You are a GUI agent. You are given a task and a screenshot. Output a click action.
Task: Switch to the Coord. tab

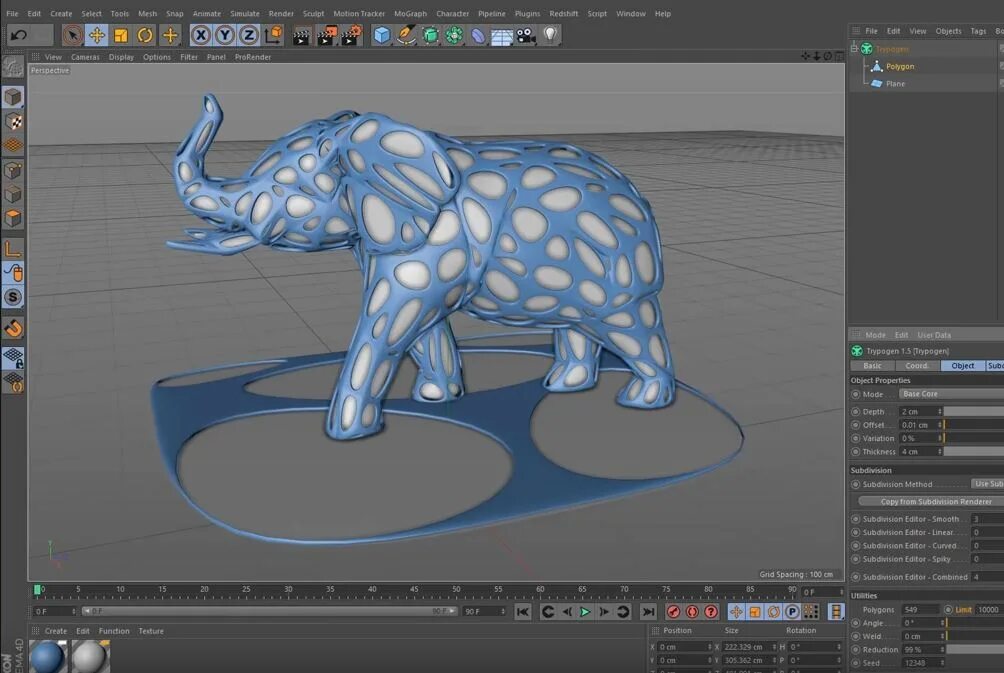[x=917, y=366]
